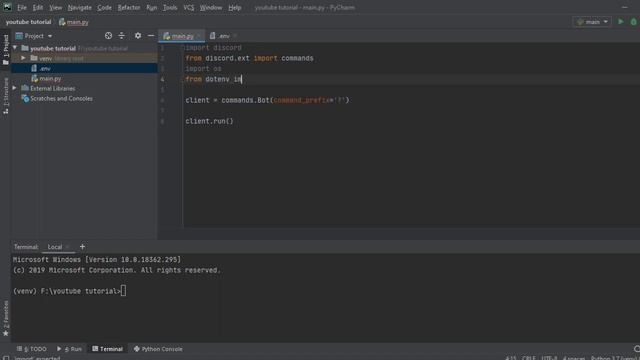Open the Edit menu
This screenshot has height=360, width=640.
pyautogui.click(x=38, y=7)
